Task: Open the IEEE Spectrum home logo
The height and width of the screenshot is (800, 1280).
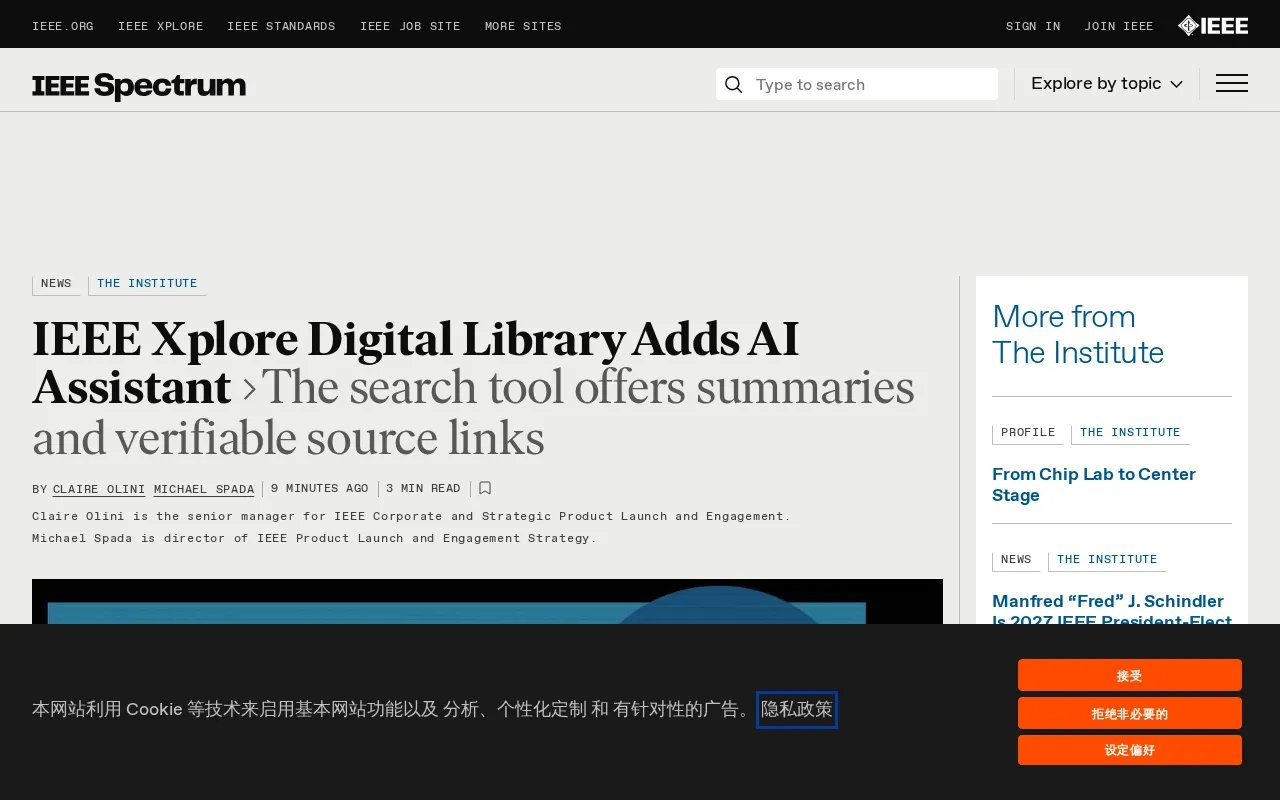Action: click(139, 86)
